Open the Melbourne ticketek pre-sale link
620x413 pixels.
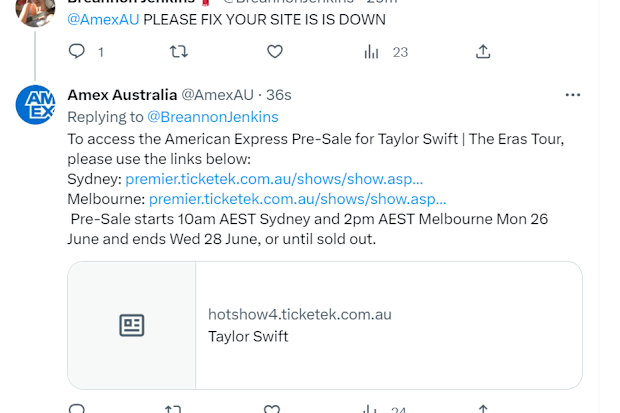coord(297,199)
